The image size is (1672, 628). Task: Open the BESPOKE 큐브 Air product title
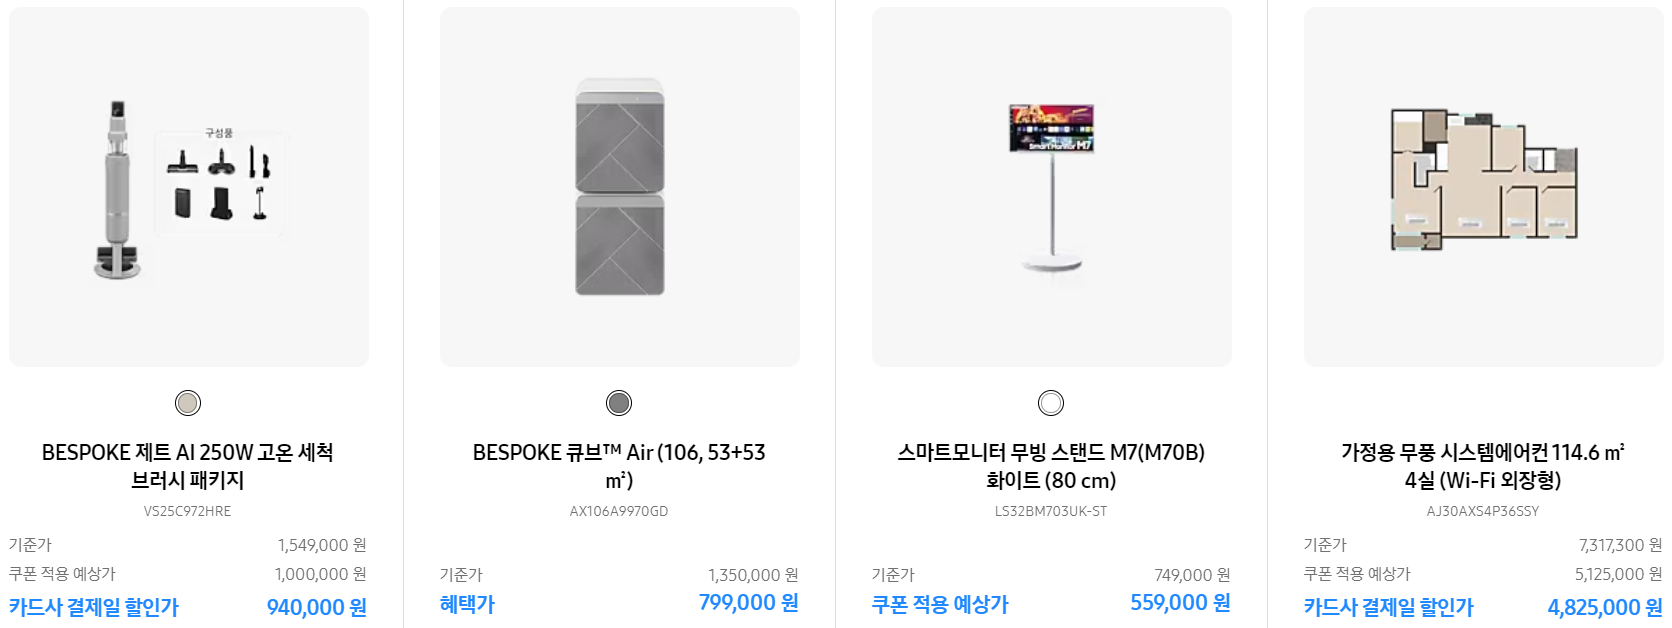pyautogui.click(x=619, y=465)
